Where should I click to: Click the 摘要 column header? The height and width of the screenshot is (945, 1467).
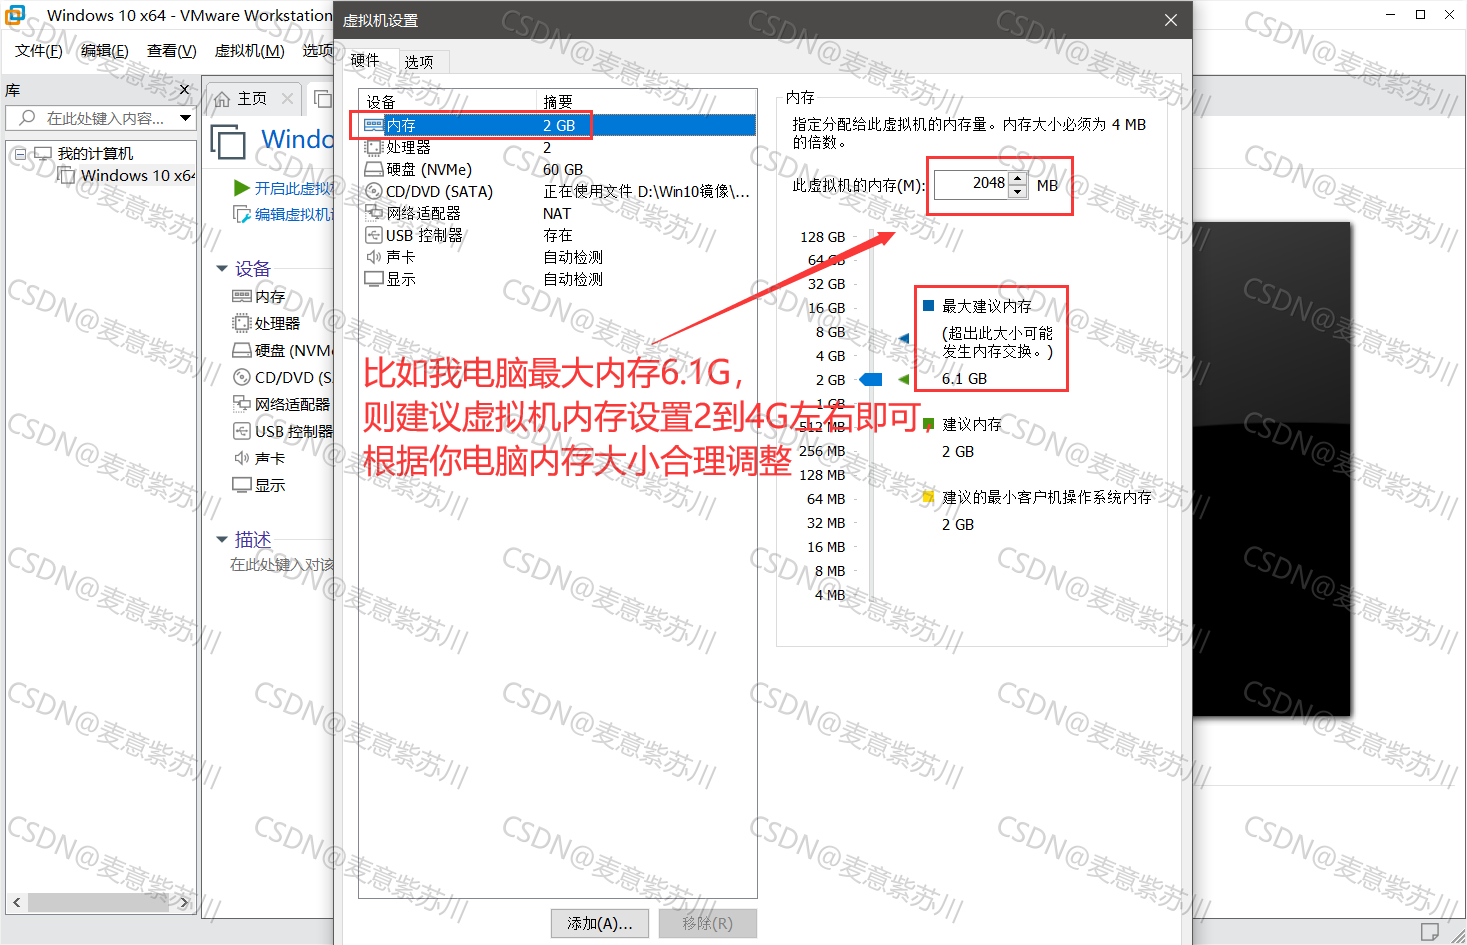pyautogui.click(x=646, y=101)
